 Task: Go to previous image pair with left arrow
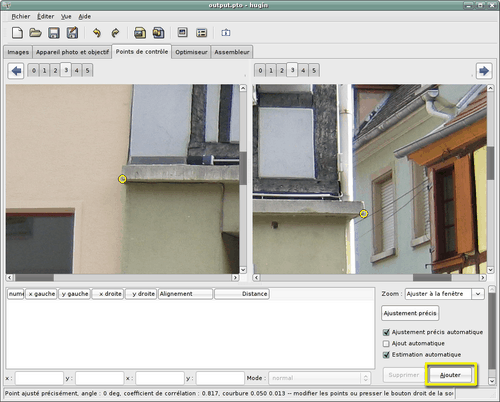pos(16,71)
